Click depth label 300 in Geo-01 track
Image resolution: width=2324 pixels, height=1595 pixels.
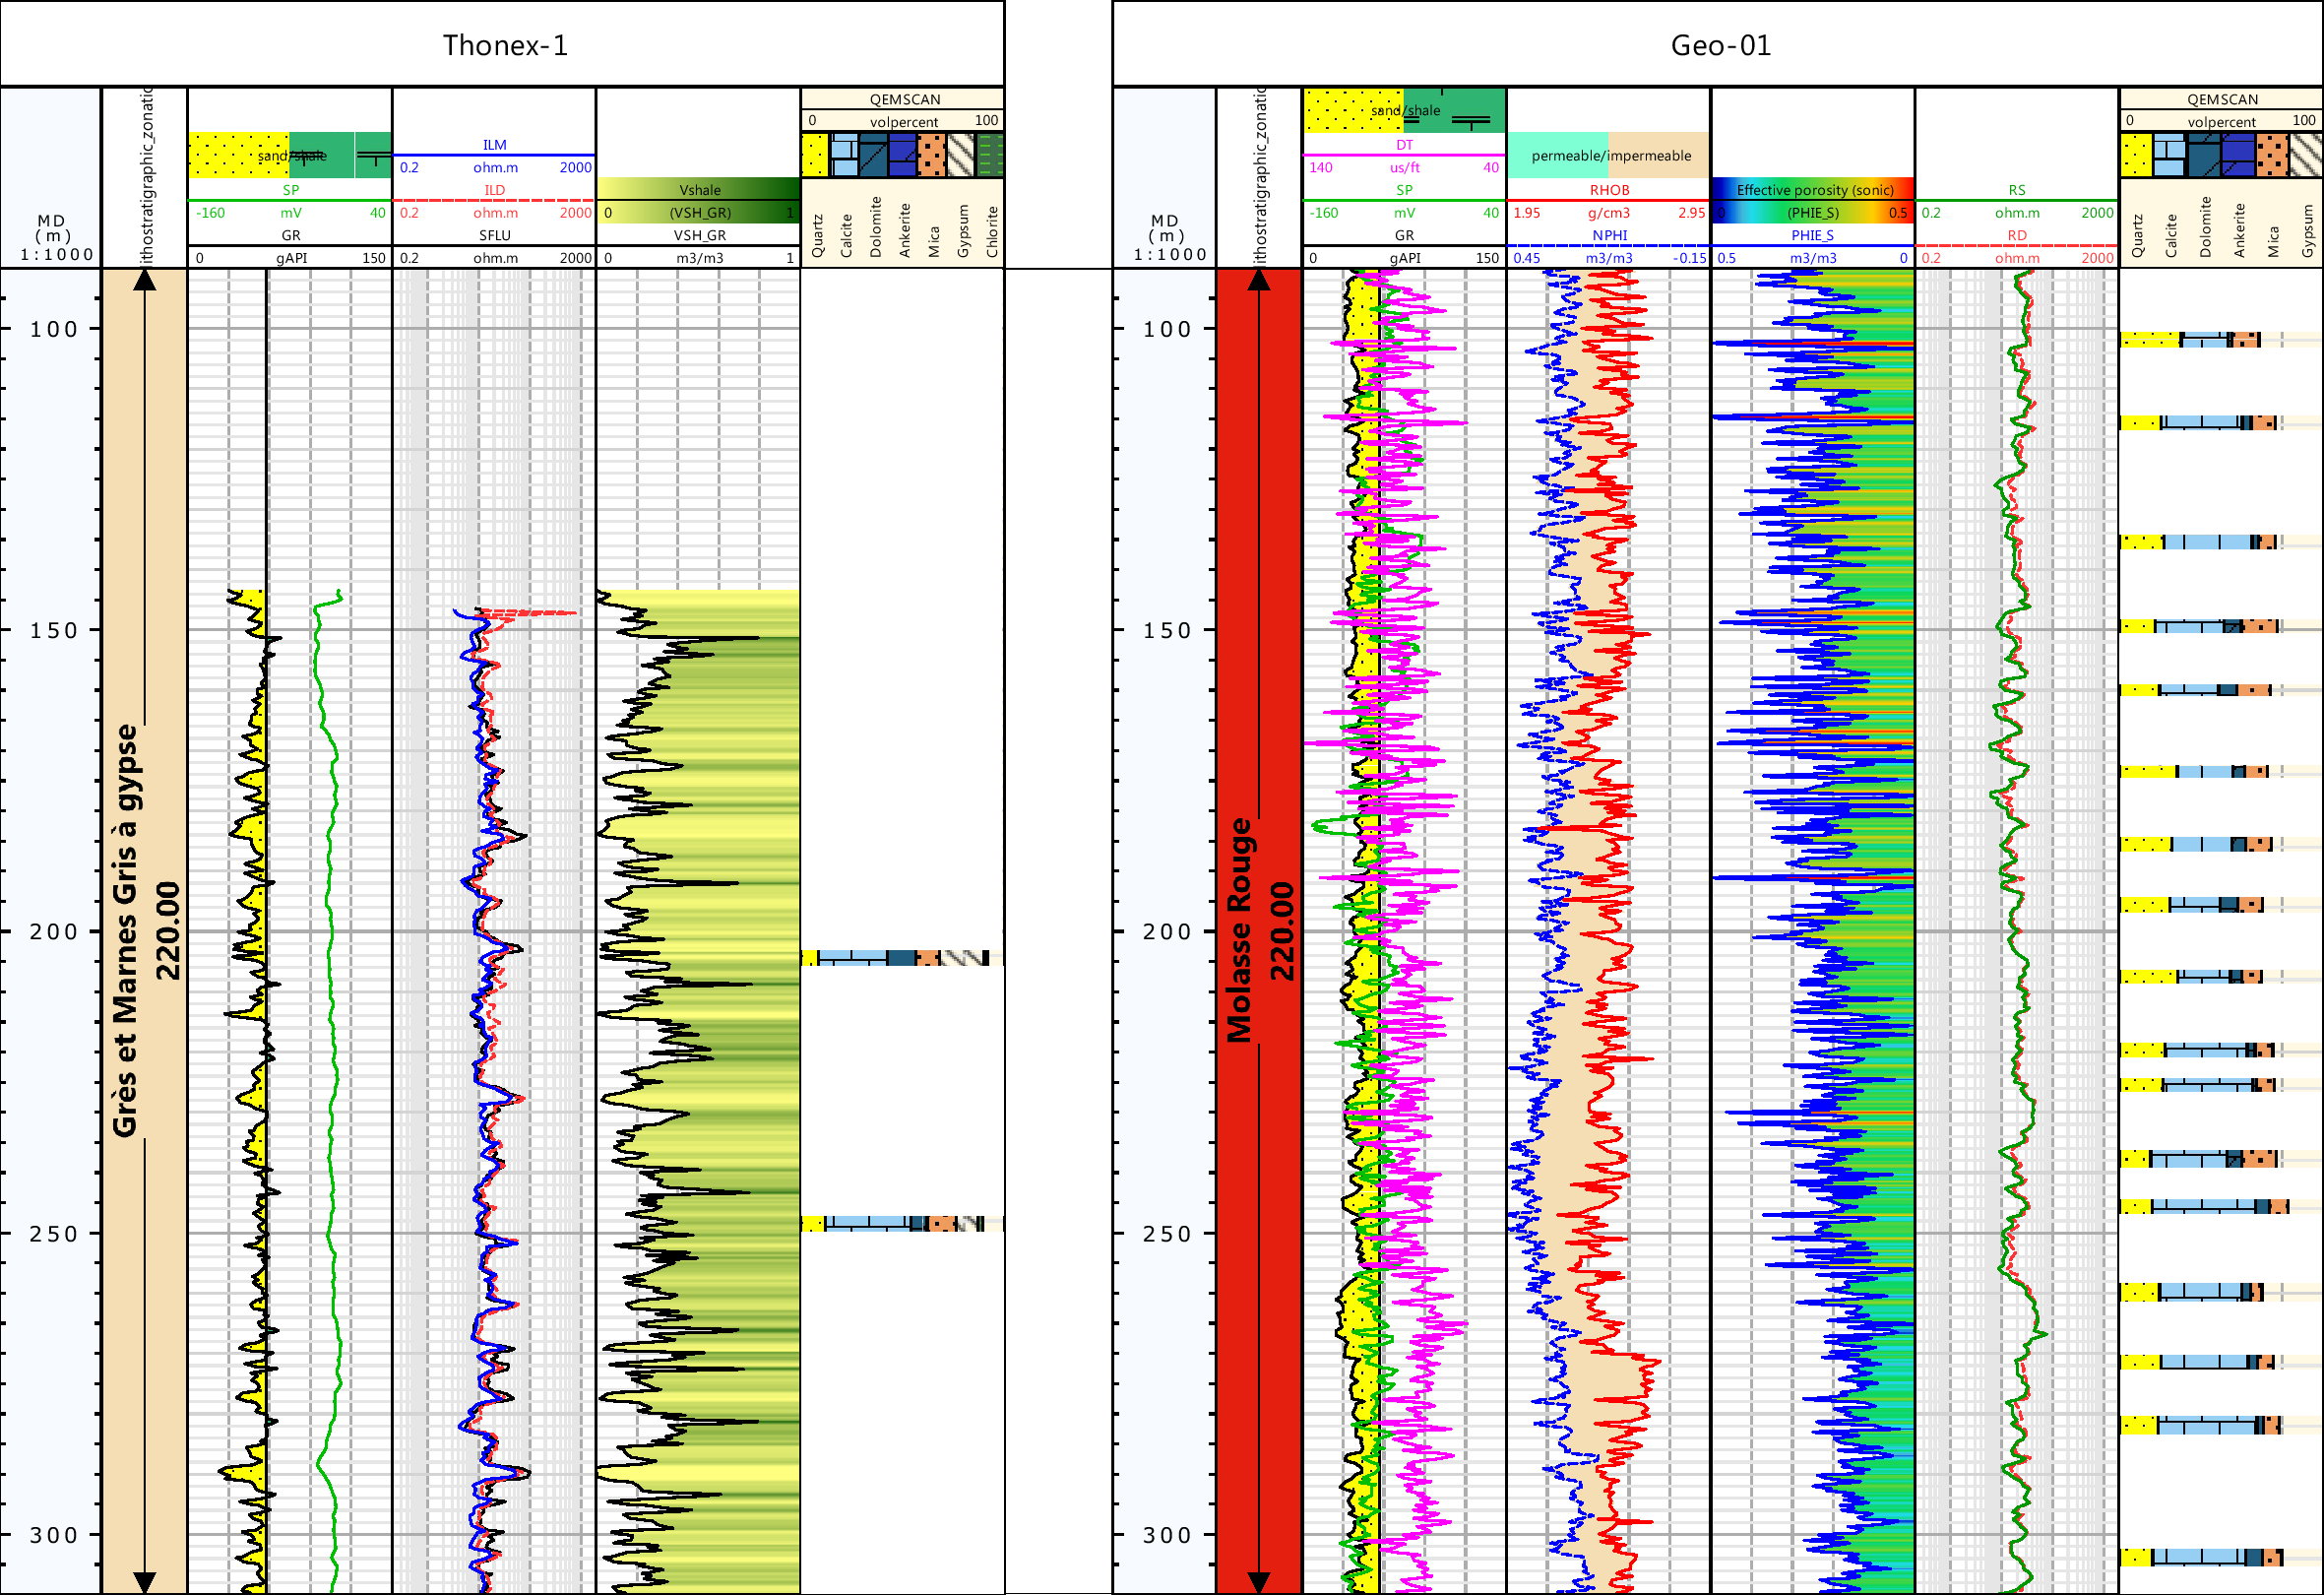point(1167,1534)
